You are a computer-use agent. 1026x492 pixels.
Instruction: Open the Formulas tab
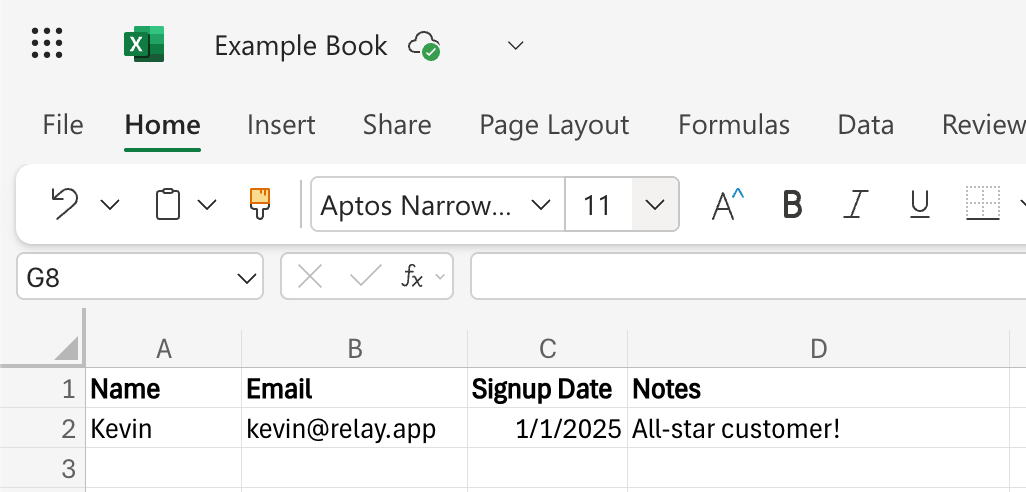point(733,125)
